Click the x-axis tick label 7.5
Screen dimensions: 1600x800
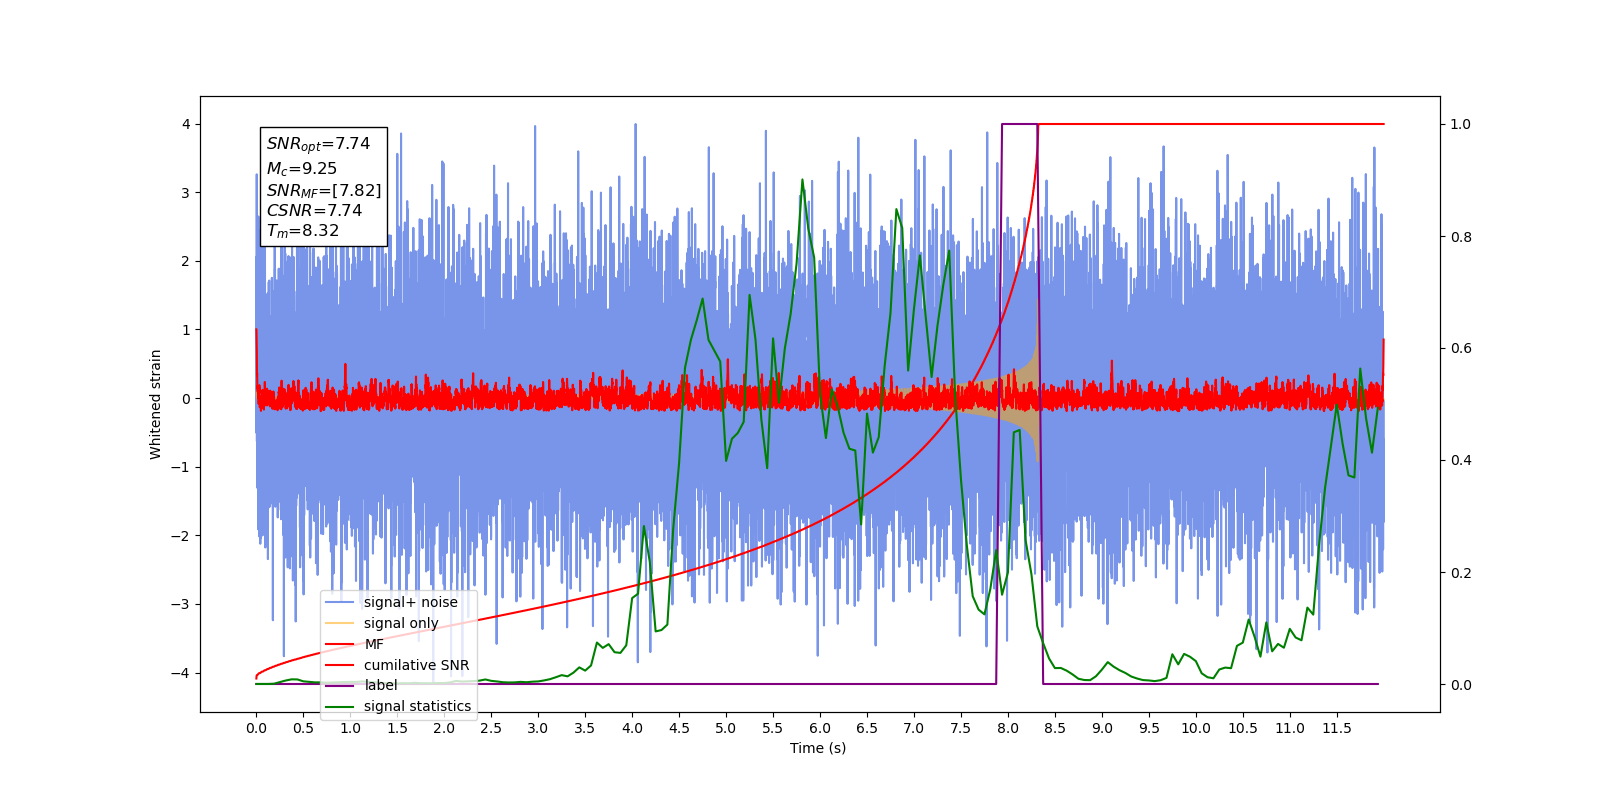961,728
